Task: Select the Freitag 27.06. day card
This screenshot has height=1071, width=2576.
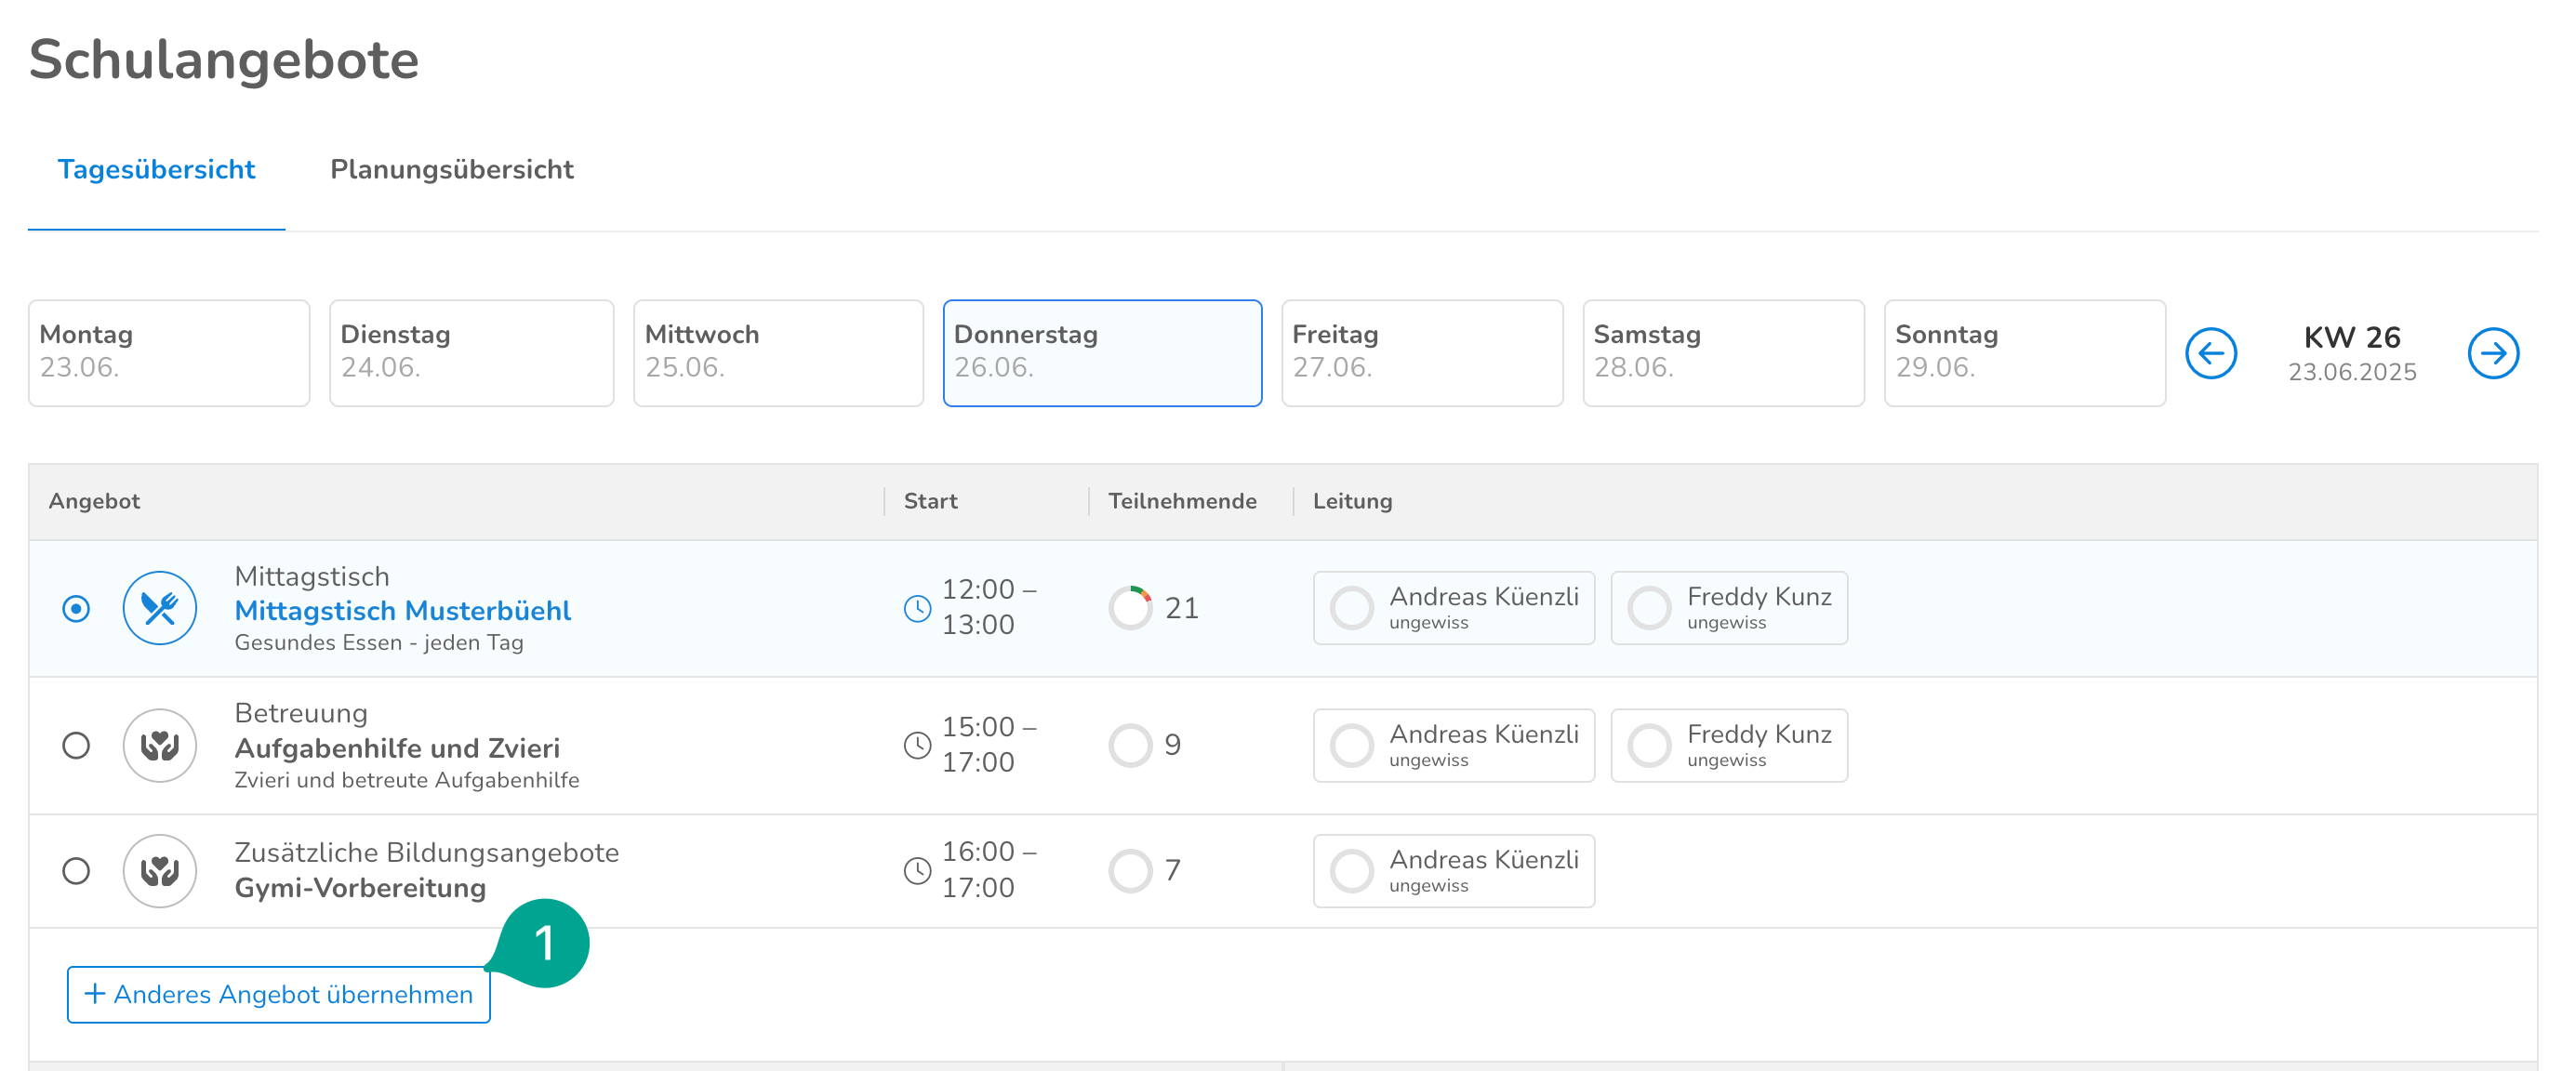Action: (1421, 353)
